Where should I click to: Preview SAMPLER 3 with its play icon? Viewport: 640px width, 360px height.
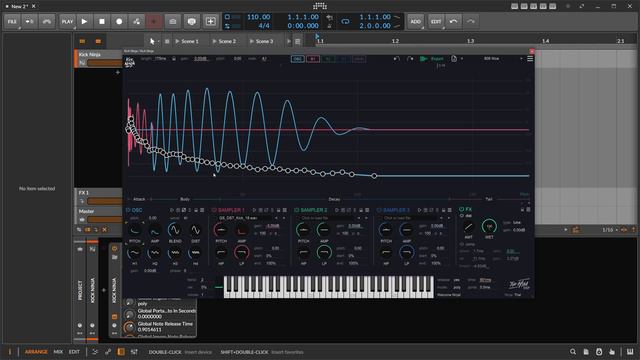coord(419,210)
